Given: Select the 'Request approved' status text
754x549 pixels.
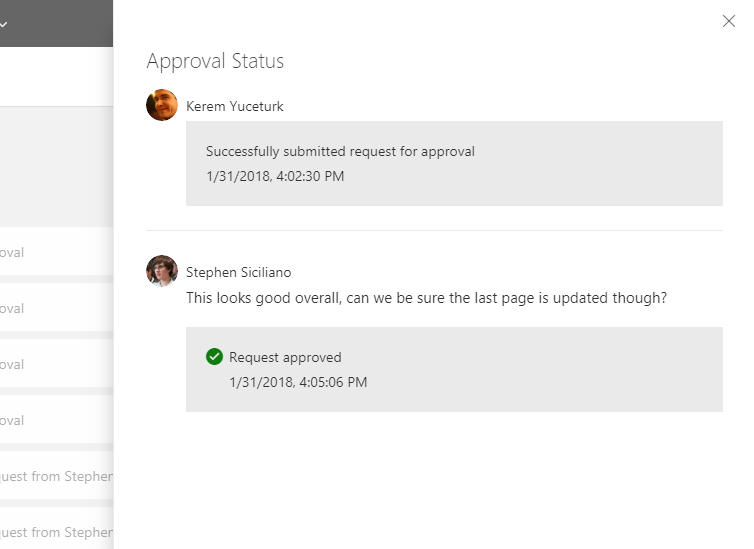Looking at the screenshot, I should pos(285,357).
